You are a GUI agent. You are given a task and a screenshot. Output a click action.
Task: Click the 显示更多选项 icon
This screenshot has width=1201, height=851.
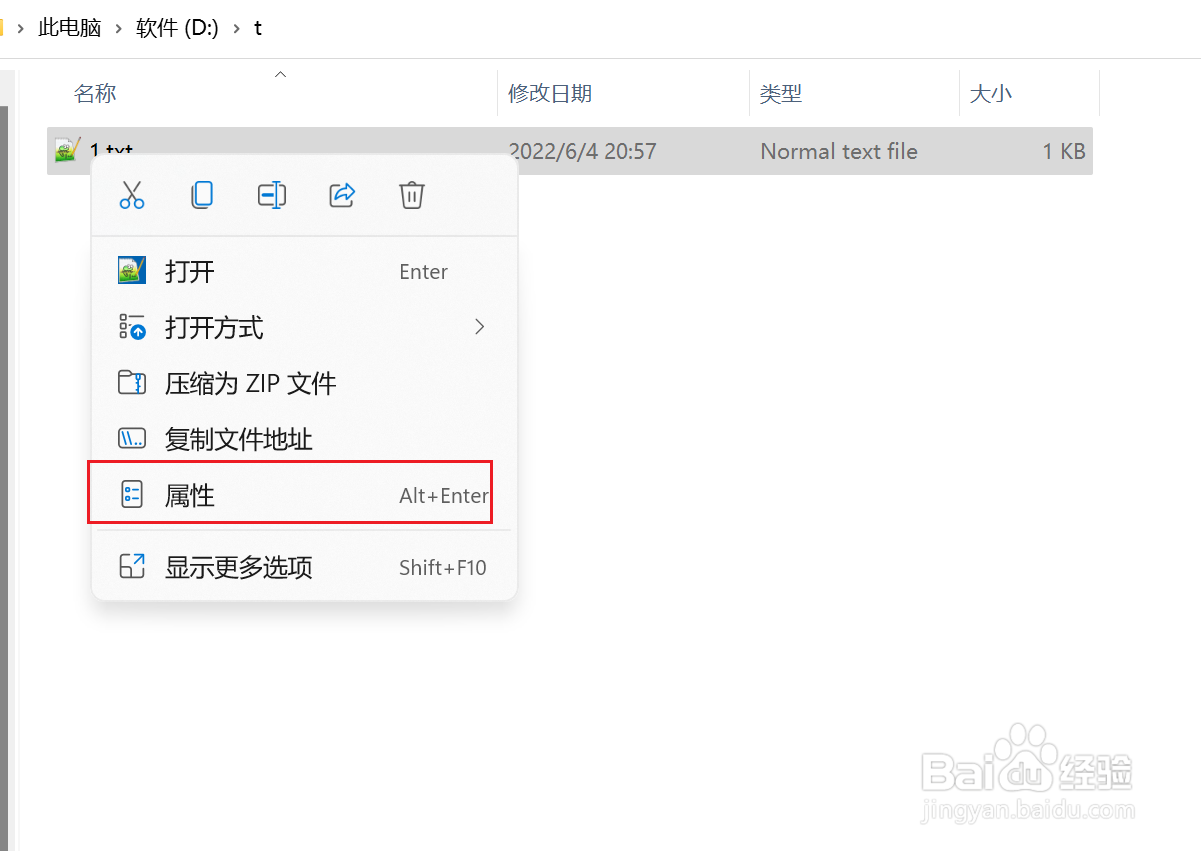[x=131, y=566]
